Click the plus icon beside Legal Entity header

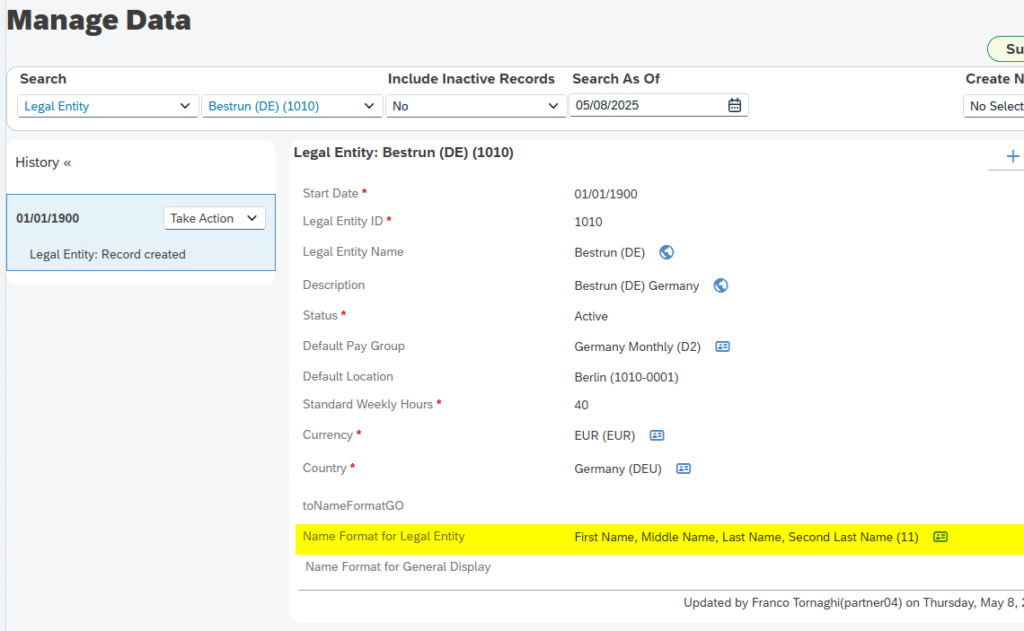tap(1012, 156)
